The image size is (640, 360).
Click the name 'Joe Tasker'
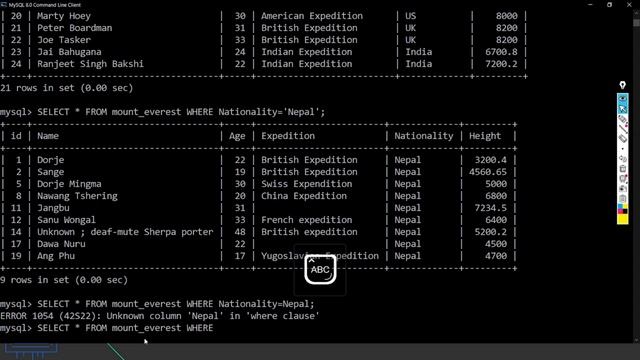(x=64, y=40)
